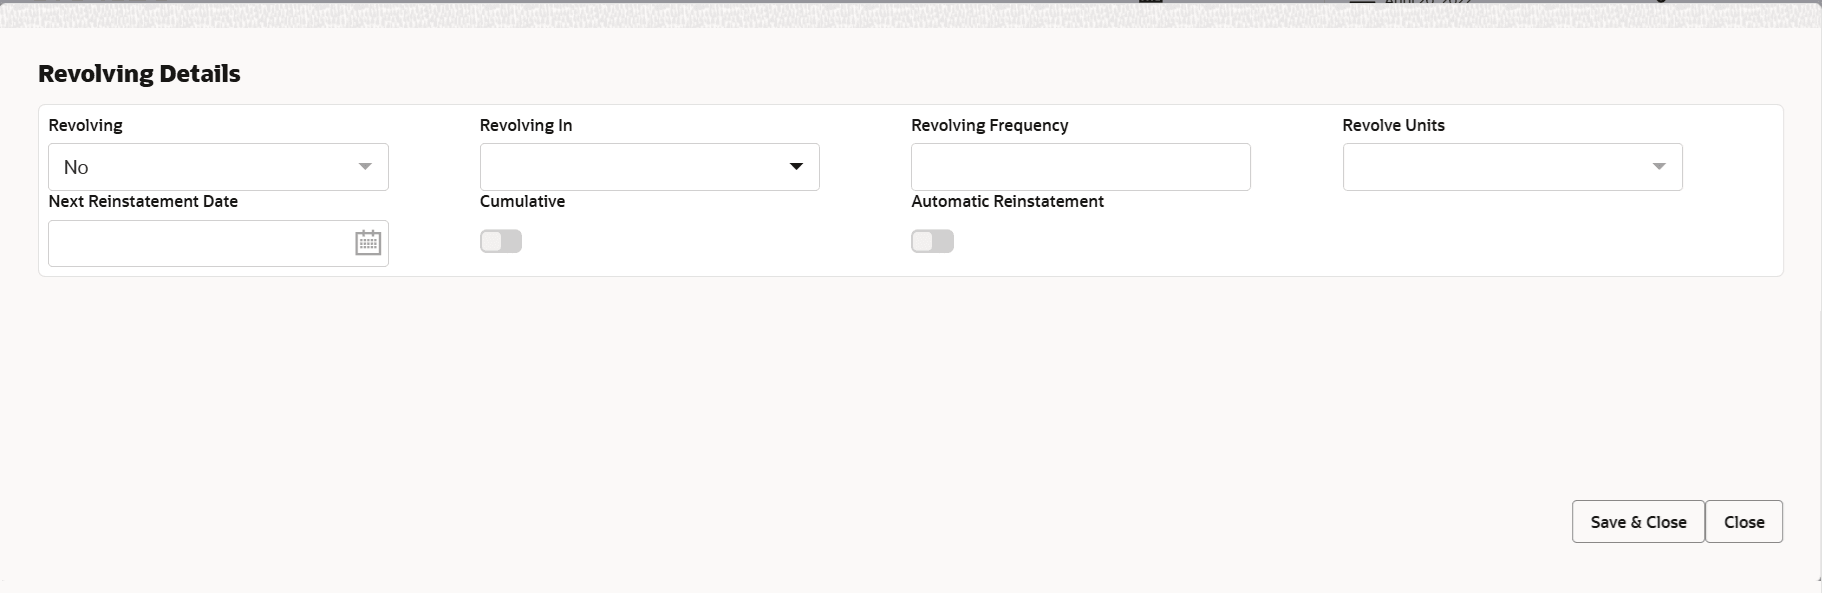This screenshot has width=1822, height=593.
Task: Open the Revolve Units combo box
Action: 1511,167
